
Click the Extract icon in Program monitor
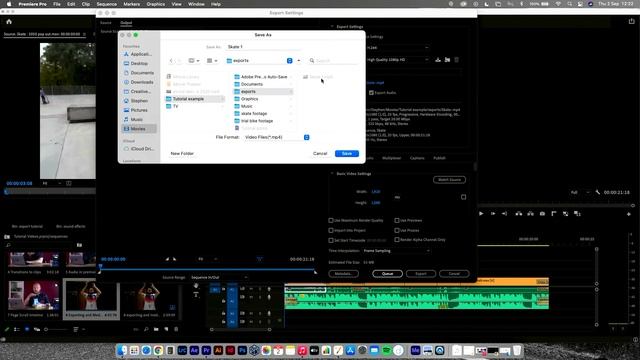530,213
